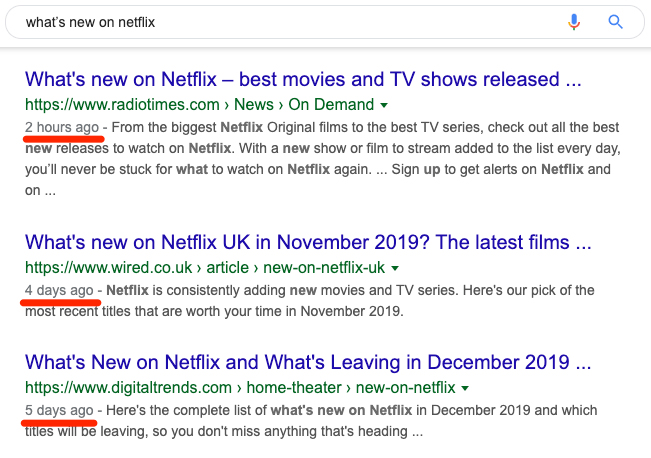Click the digitaltrends.com green URL

click(x=128, y=388)
